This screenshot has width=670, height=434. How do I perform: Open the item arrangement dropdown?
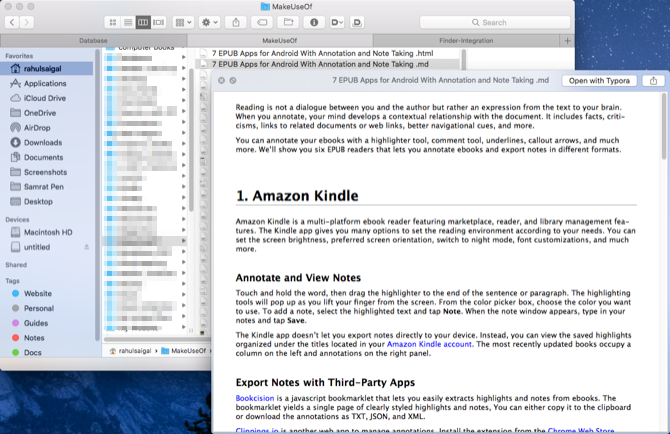click(x=183, y=21)
